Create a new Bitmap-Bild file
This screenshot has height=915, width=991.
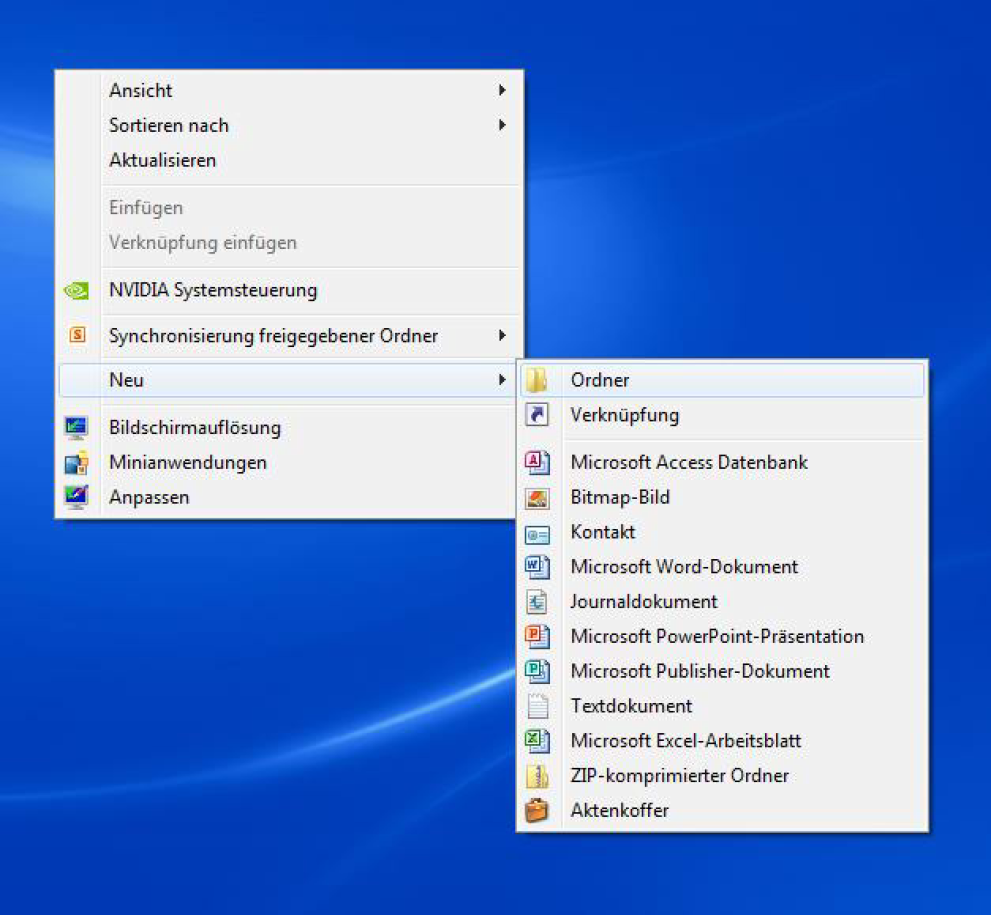619,497
